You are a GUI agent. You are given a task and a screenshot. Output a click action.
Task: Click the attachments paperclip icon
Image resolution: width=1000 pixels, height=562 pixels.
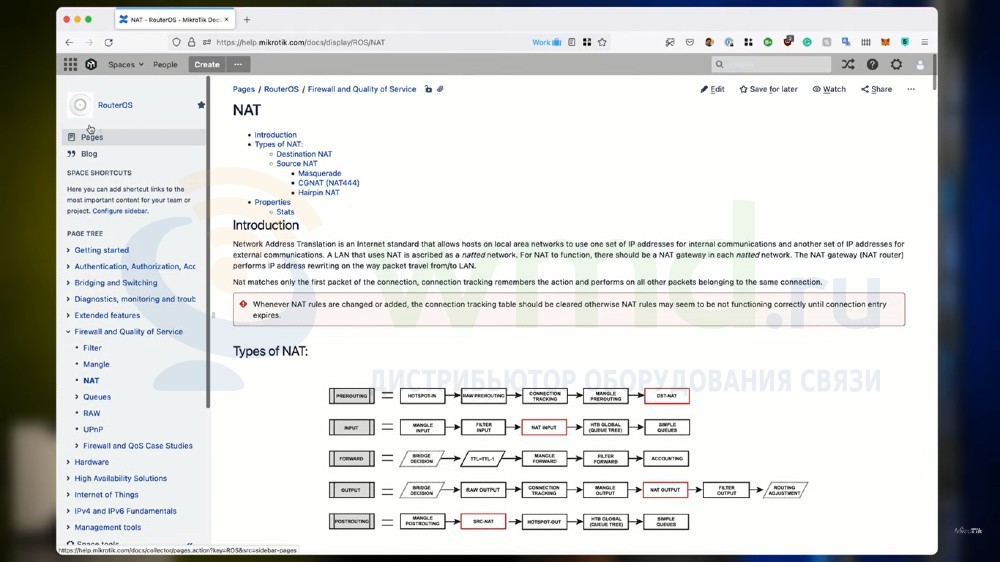point(440,89)
